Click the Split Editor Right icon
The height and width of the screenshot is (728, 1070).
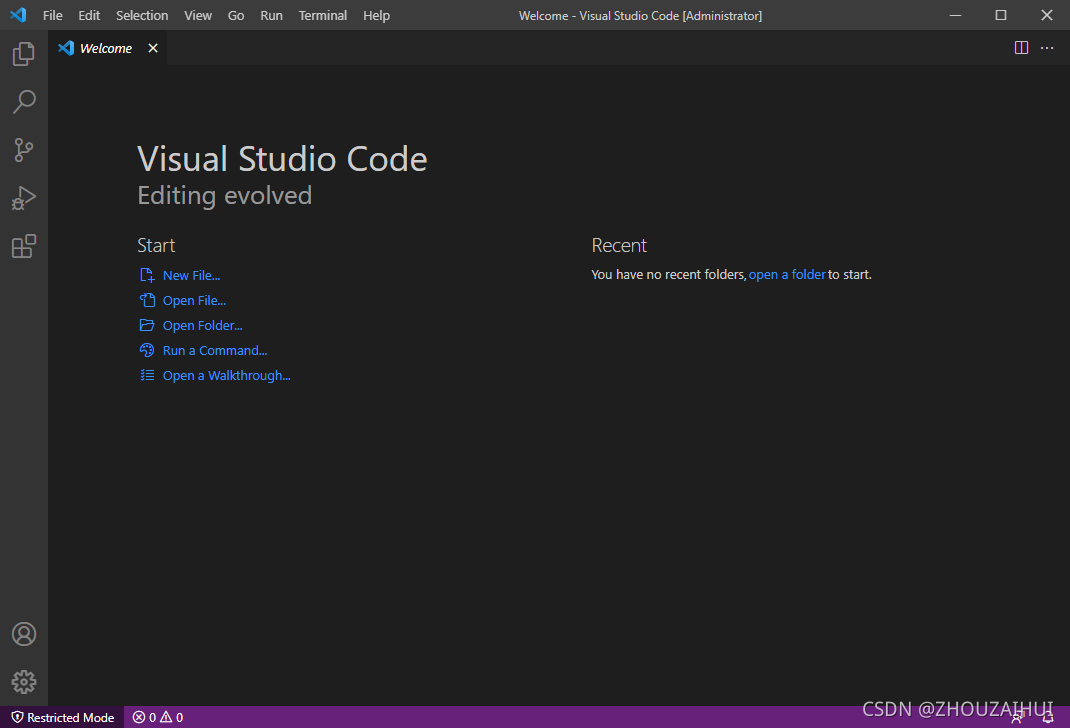click(1021, 48)
